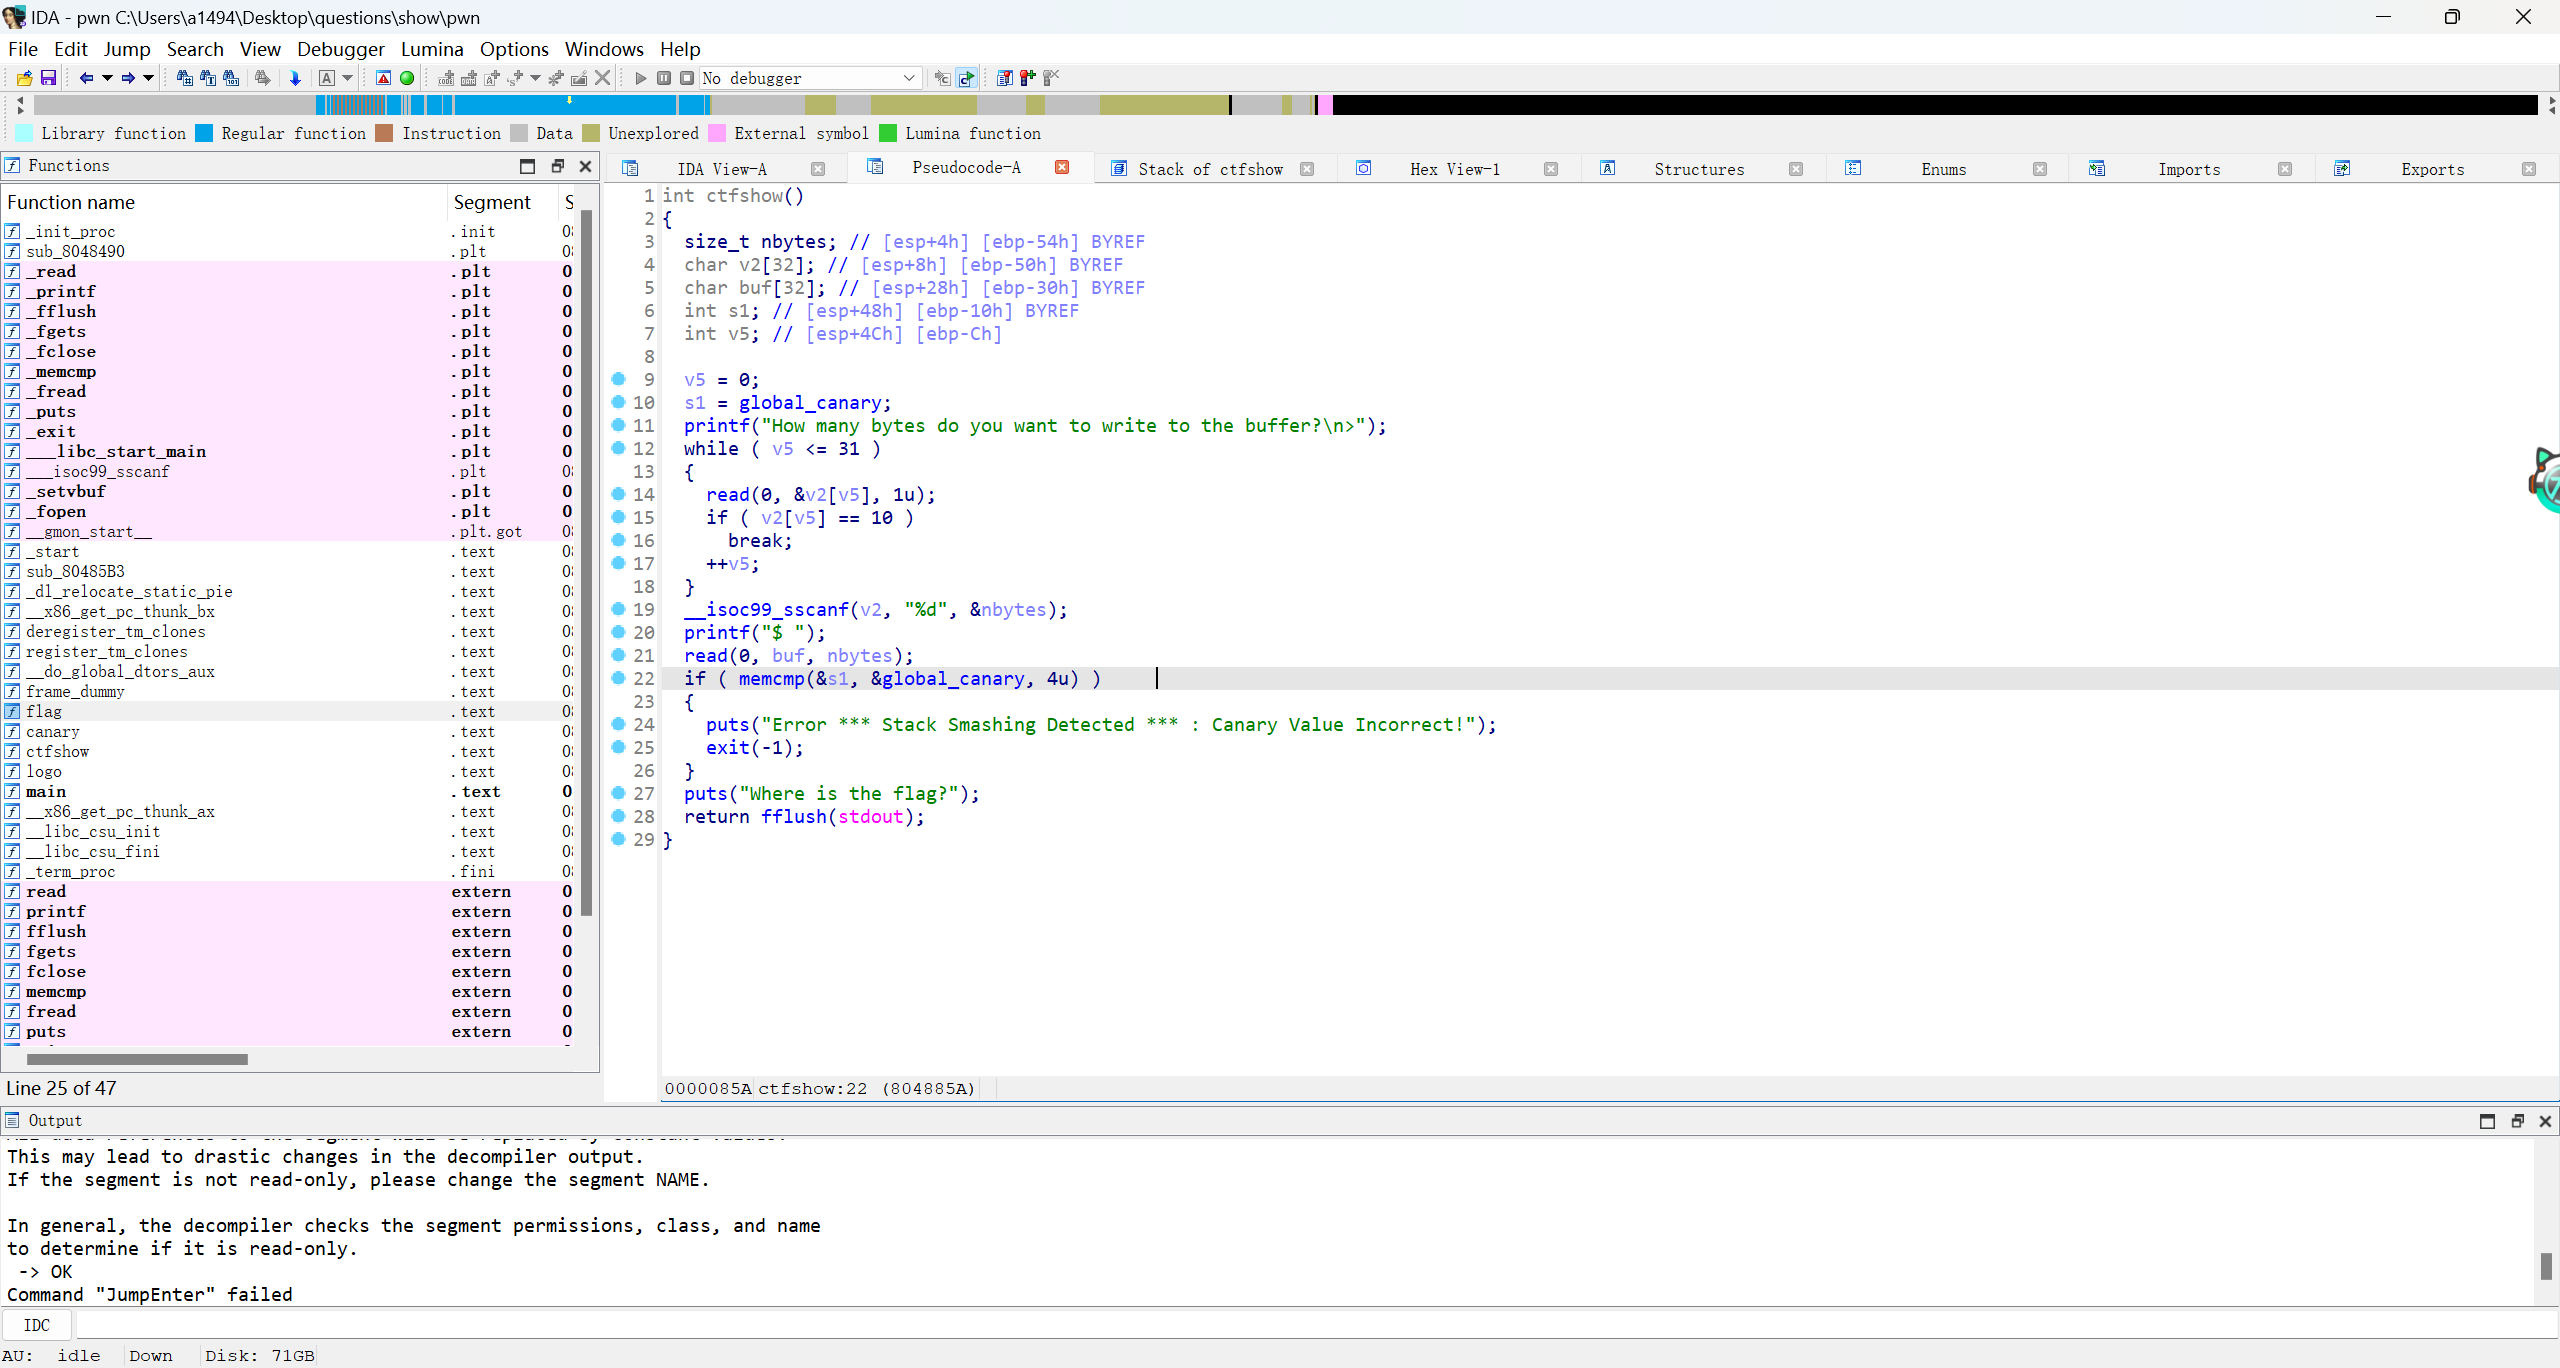2560x1368 pixels.
Task: Click the Open file folder icon
Action: pos(24,78)
